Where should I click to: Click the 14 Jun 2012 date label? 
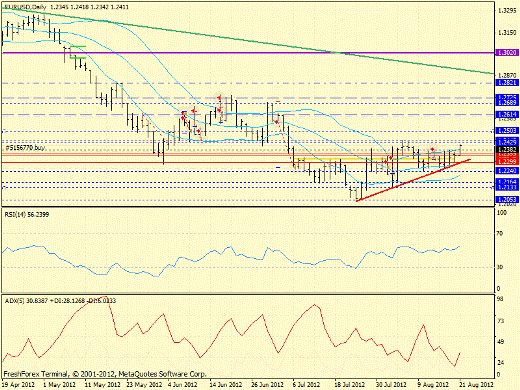pyautogui.click(x=226, y=384)
